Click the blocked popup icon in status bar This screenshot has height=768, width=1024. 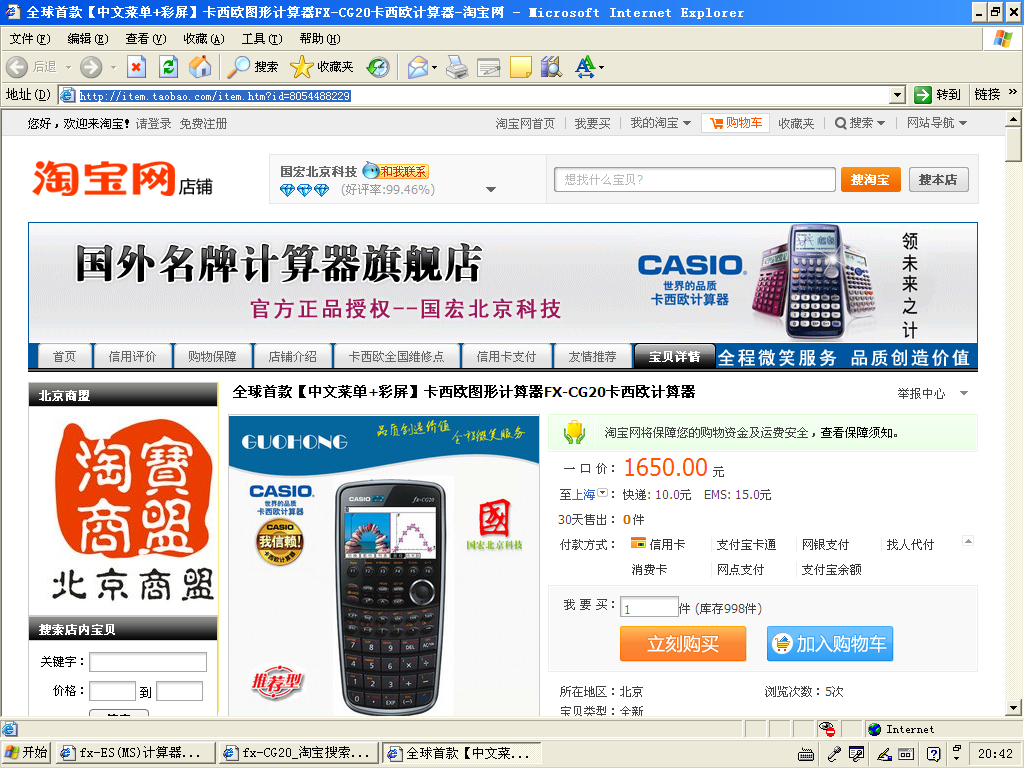827,729
